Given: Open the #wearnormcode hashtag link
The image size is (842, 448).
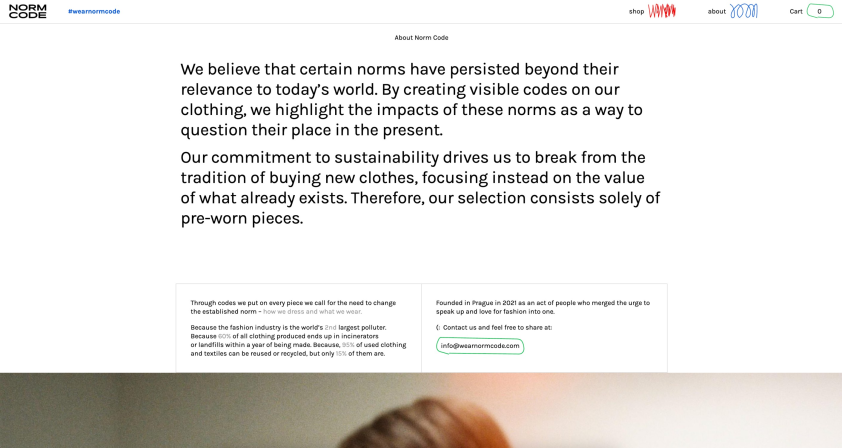Looking at the screenshot, I should [x=94, y=11].
